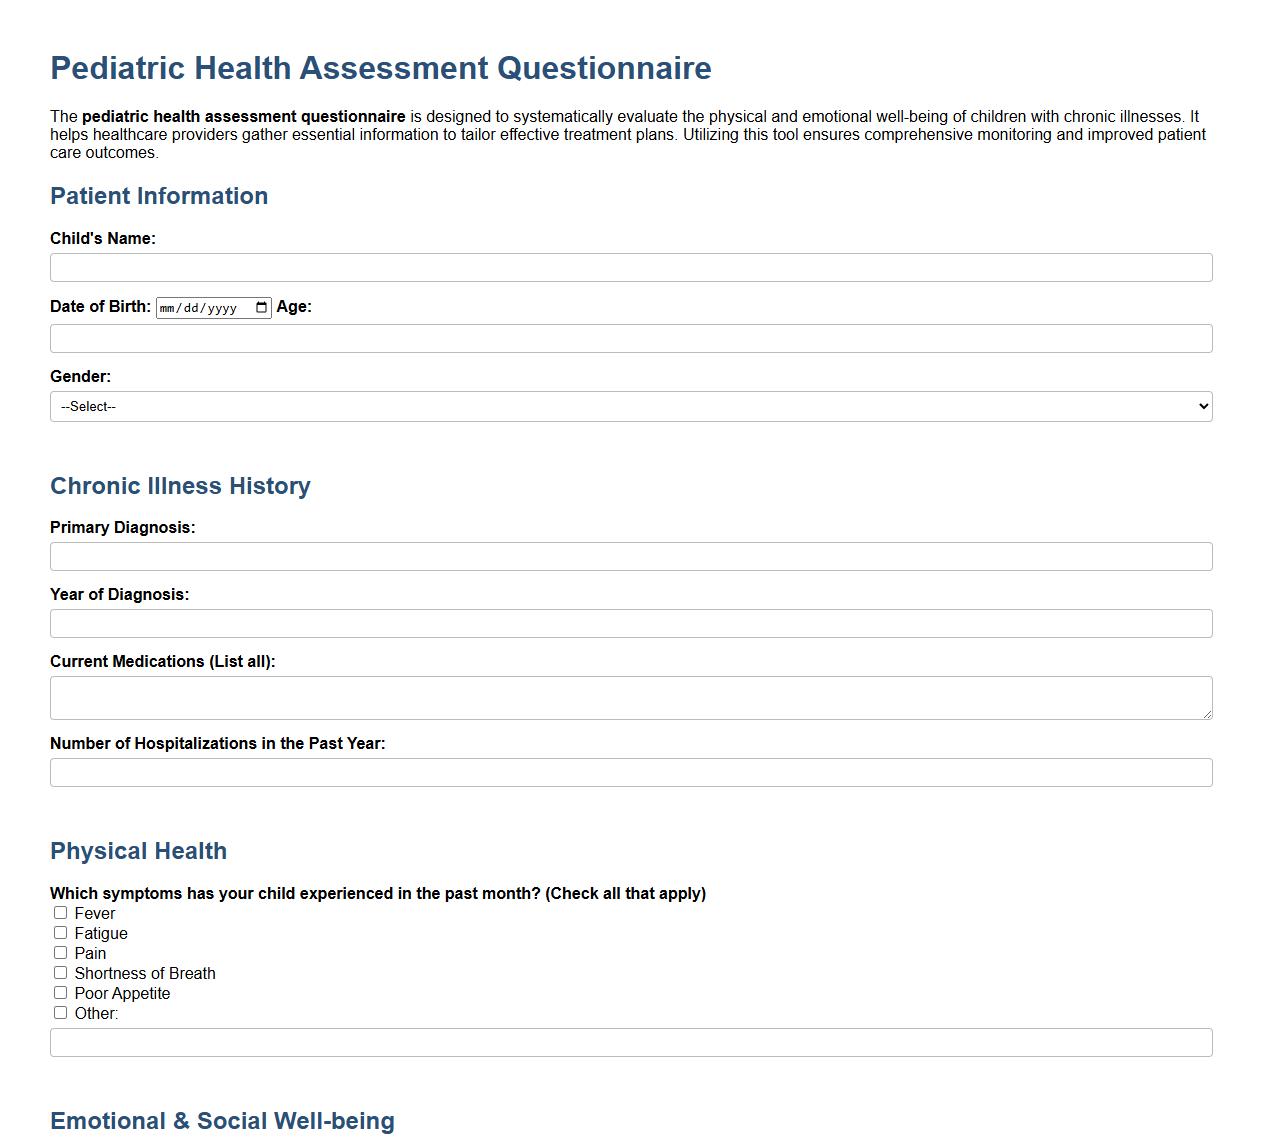Click the Year of Diagnosis input field
Screen dimensions: 1263x1141
pyautogui.click(x=630, y=623)
